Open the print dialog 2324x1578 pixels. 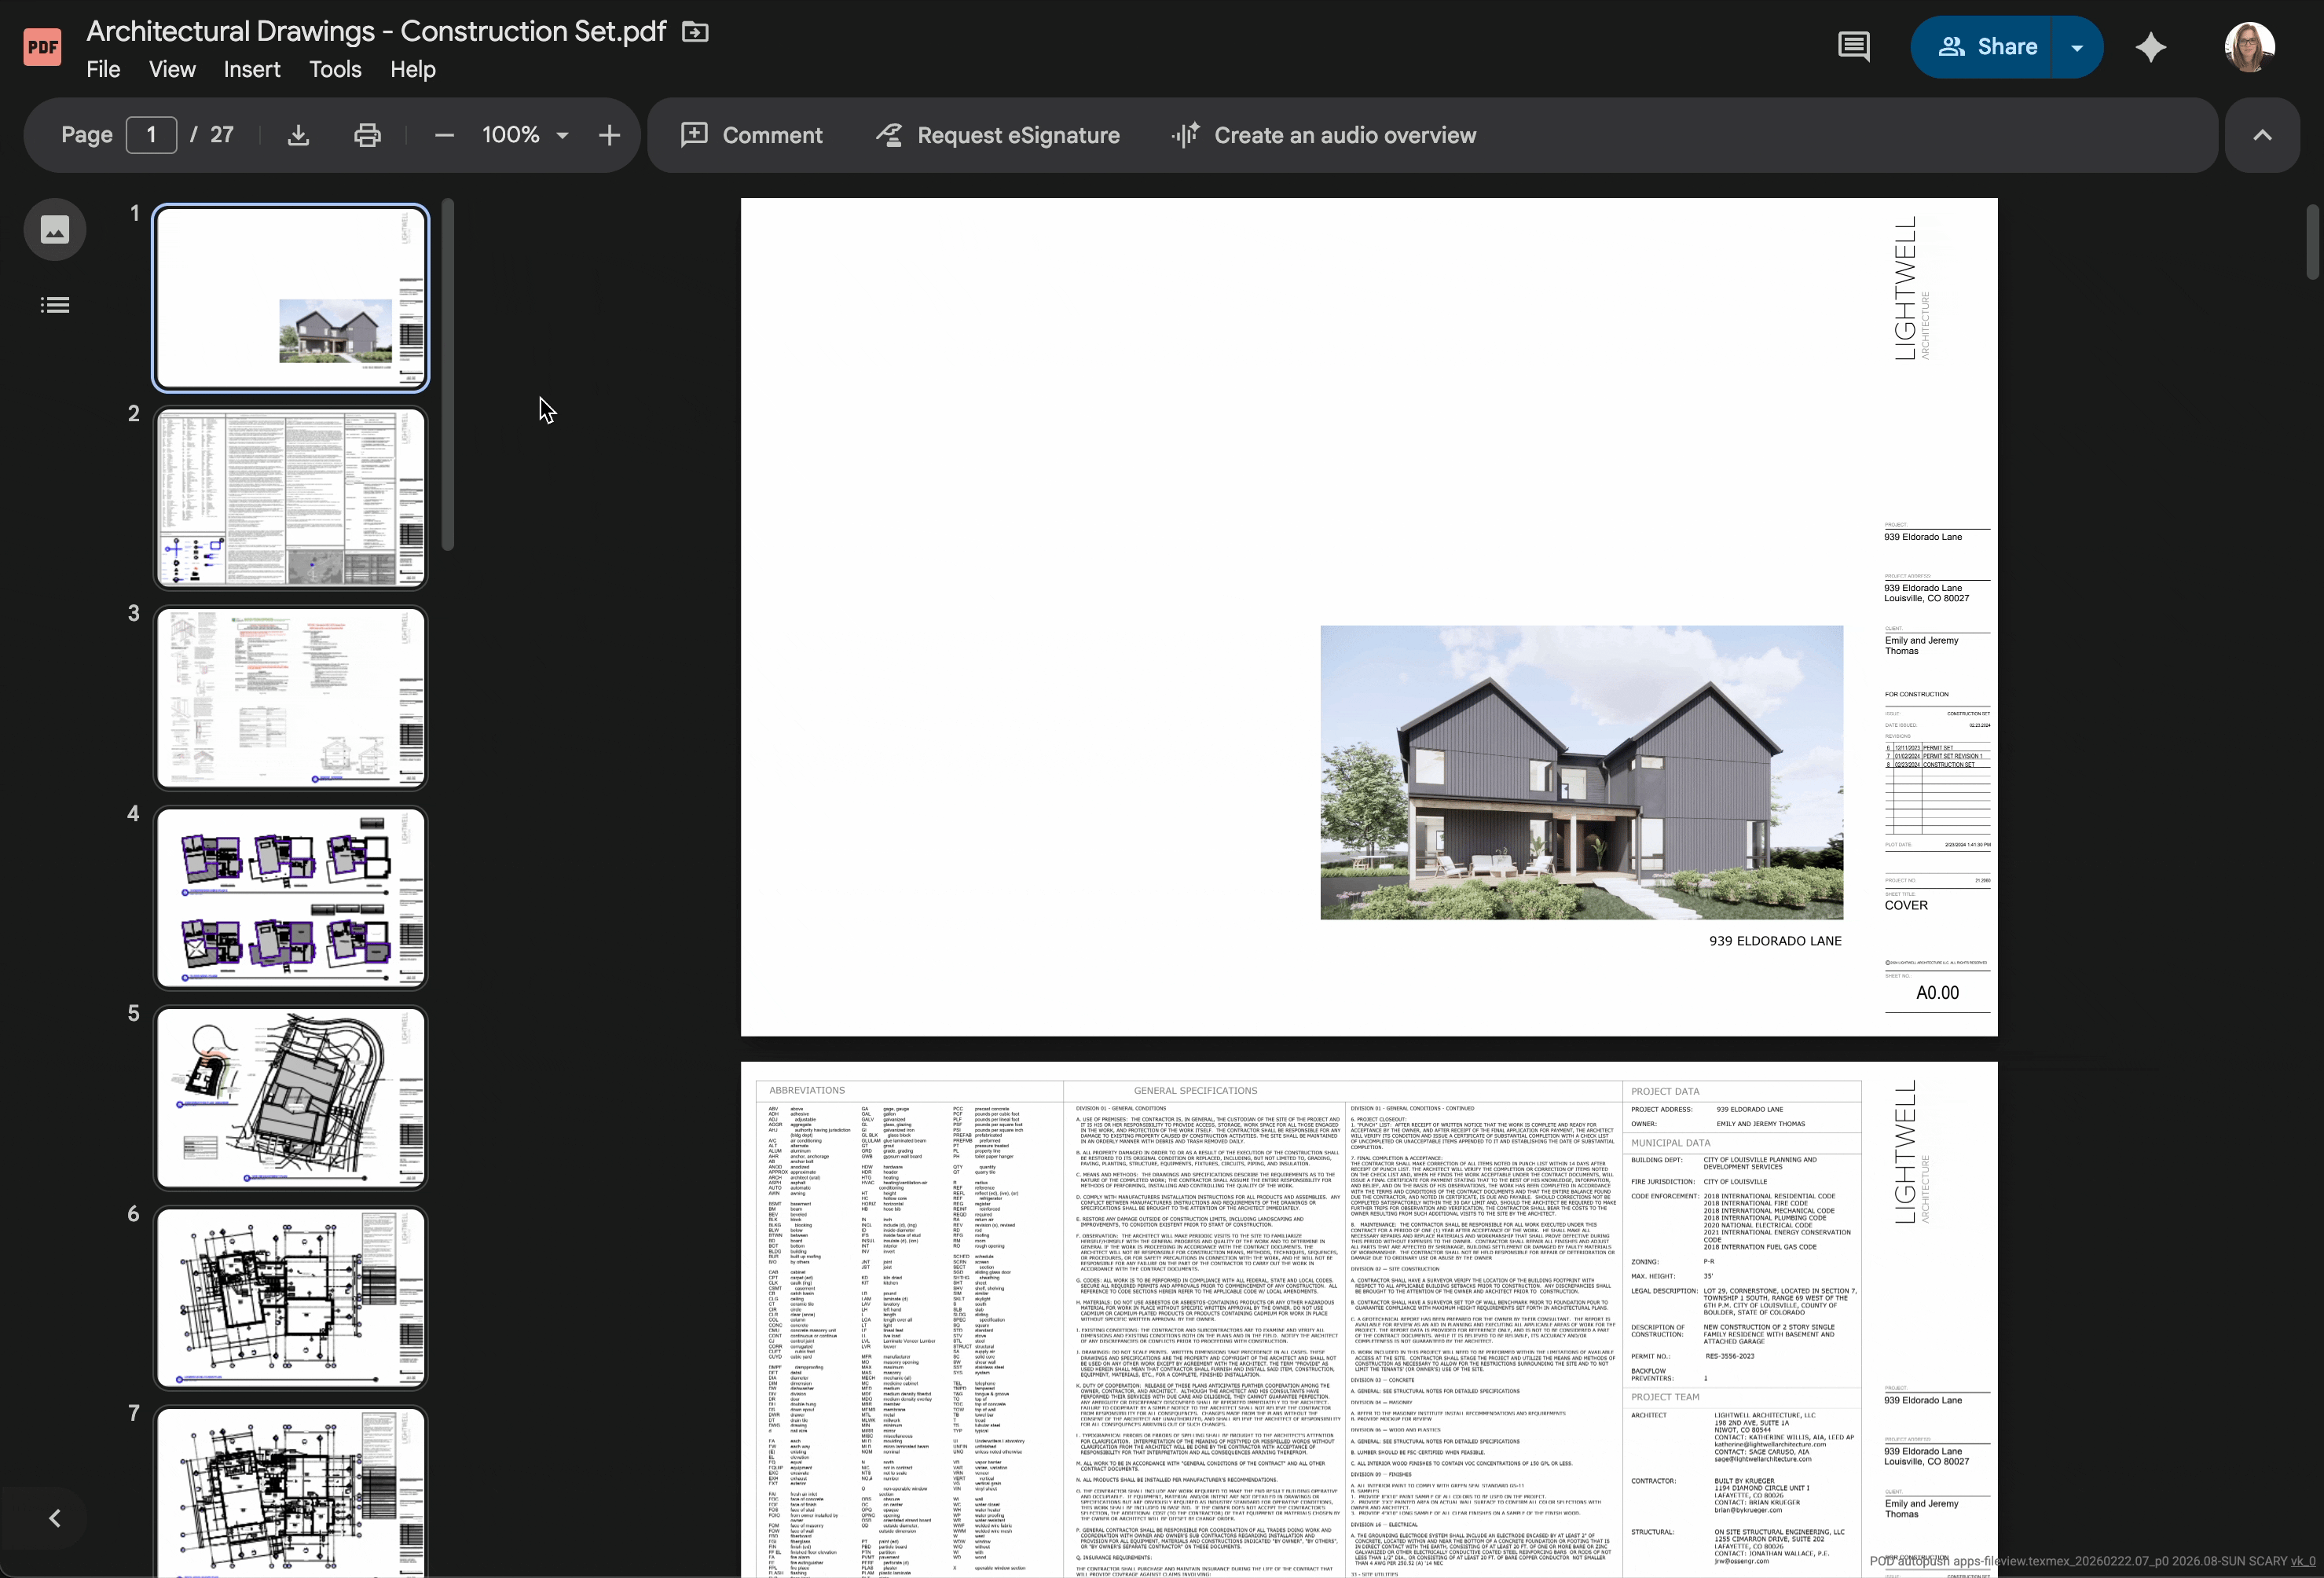pos(367,135)
